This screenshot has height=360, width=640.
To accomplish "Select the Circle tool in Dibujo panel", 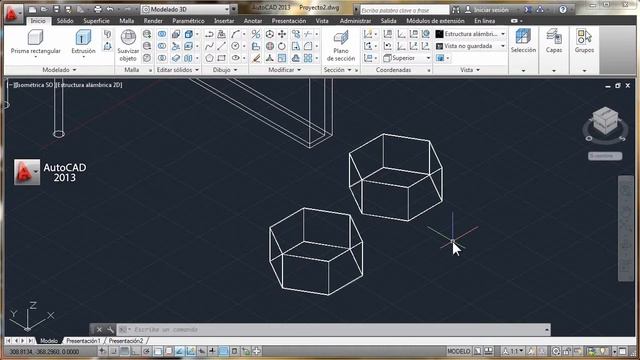I will [x=235, y=46].
